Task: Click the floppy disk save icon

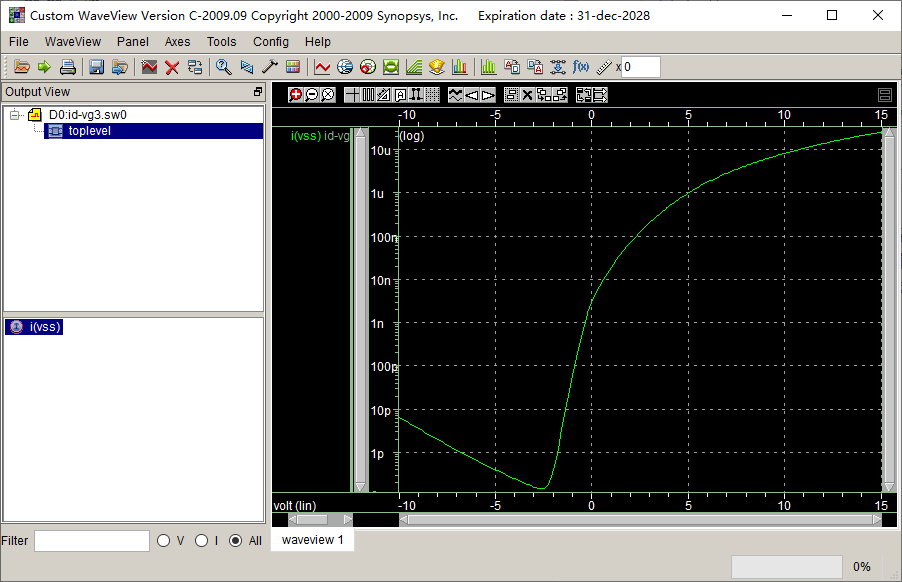Action: (96, 67)
